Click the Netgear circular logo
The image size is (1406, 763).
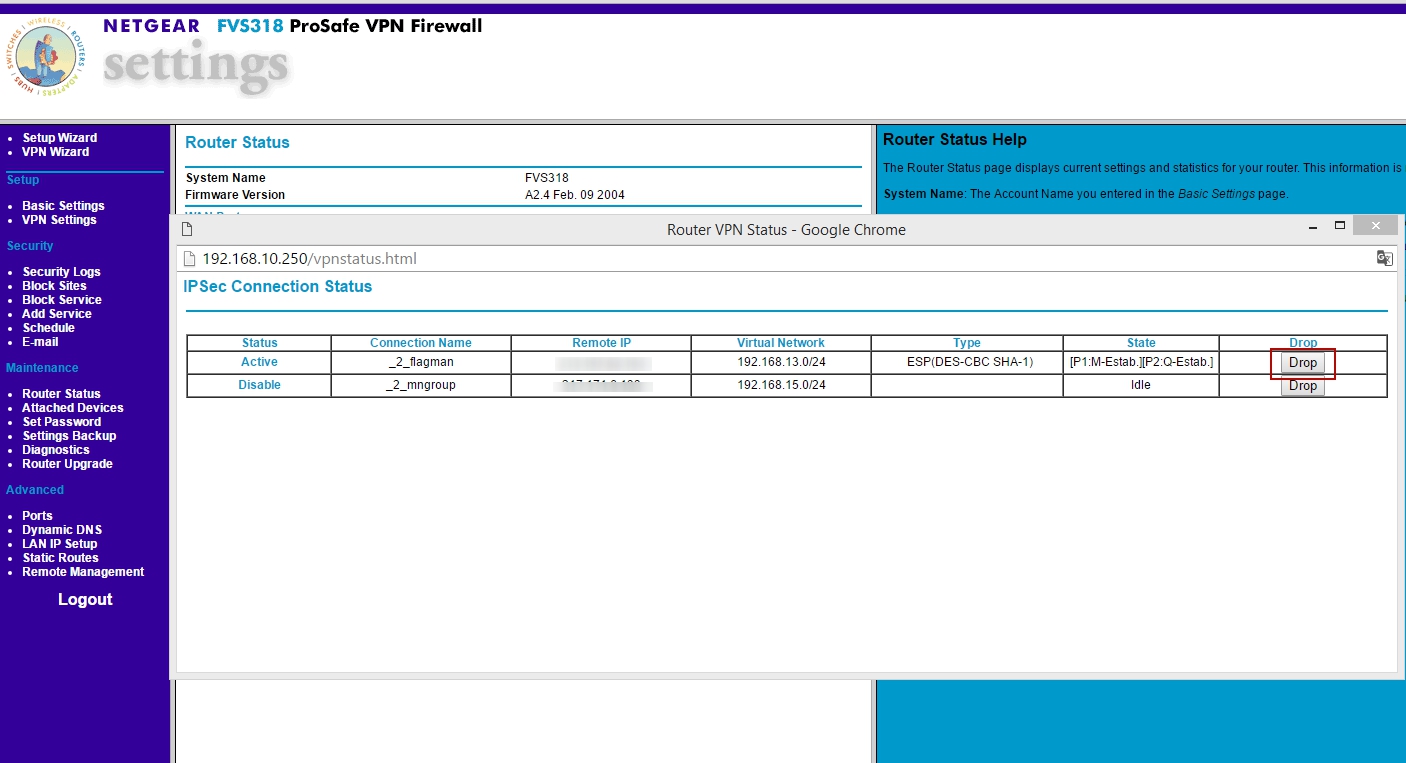click(48, 59)
